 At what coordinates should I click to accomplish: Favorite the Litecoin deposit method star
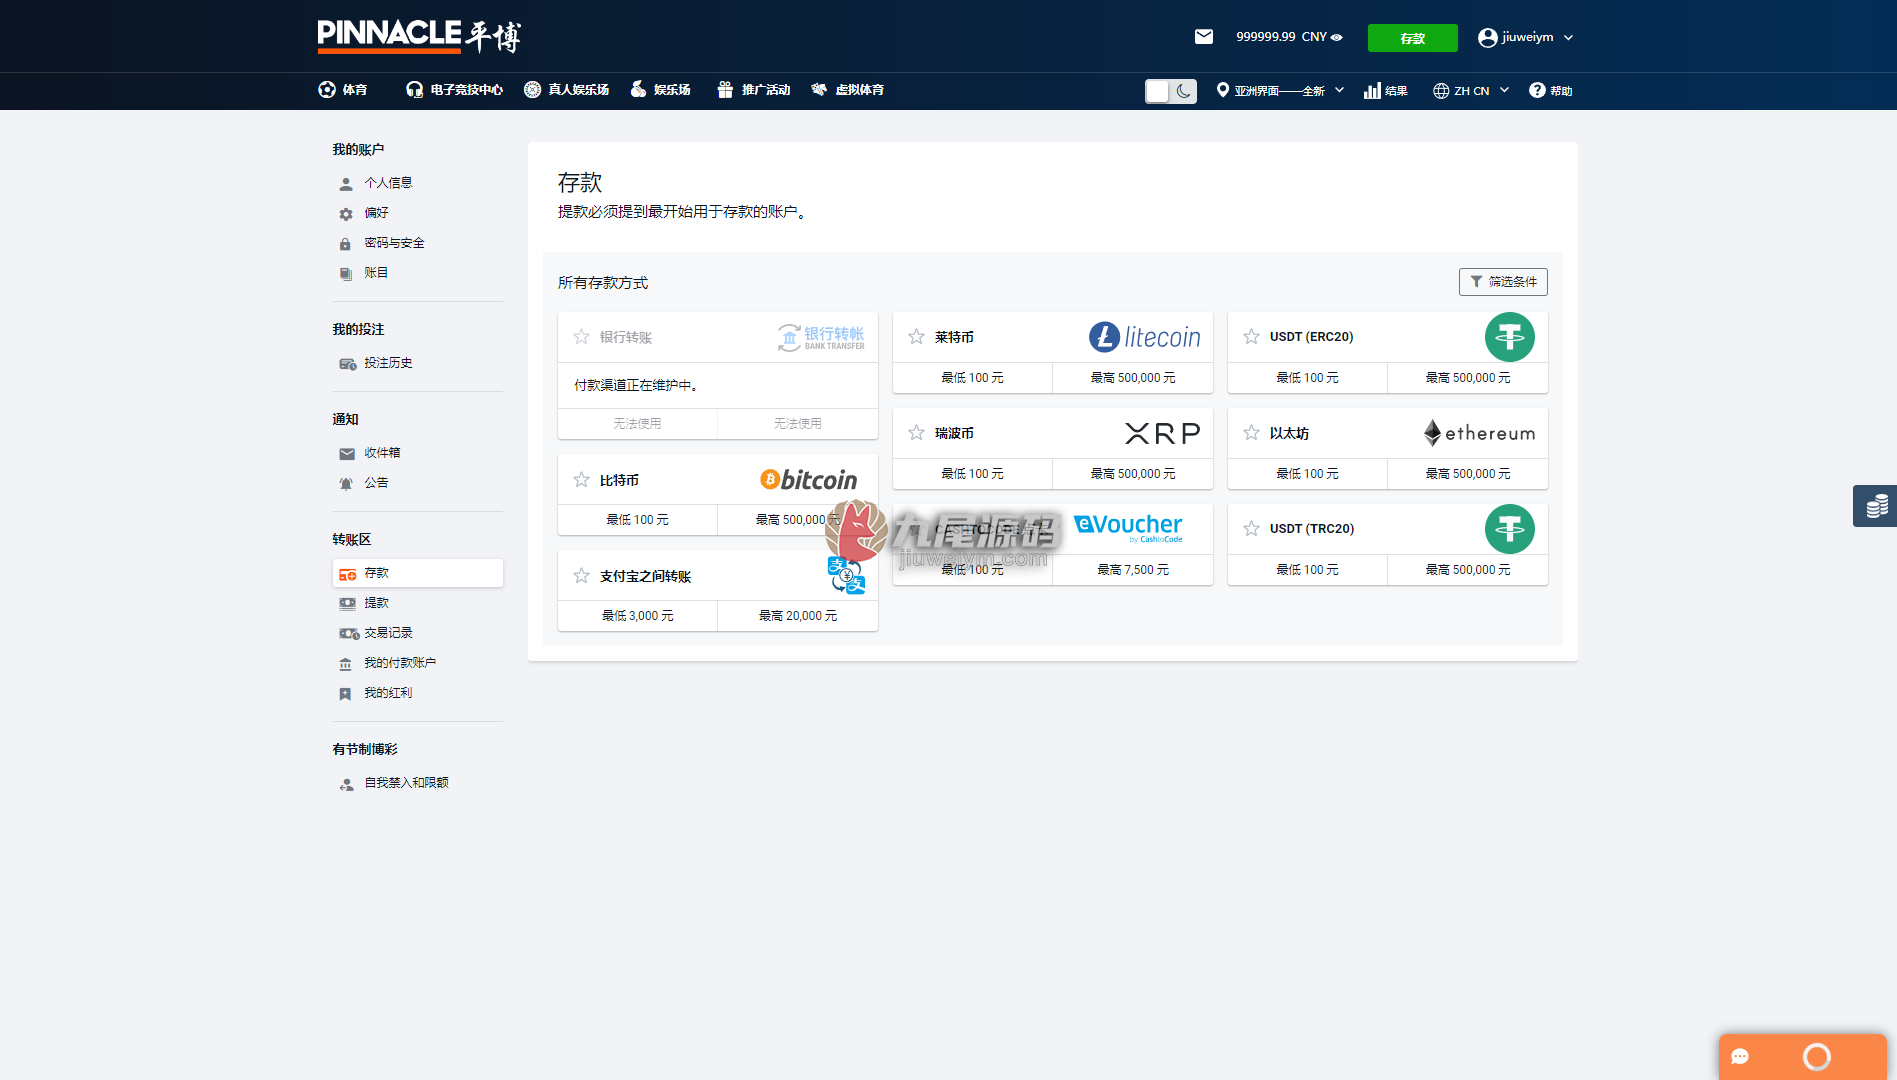pos(916,337)
